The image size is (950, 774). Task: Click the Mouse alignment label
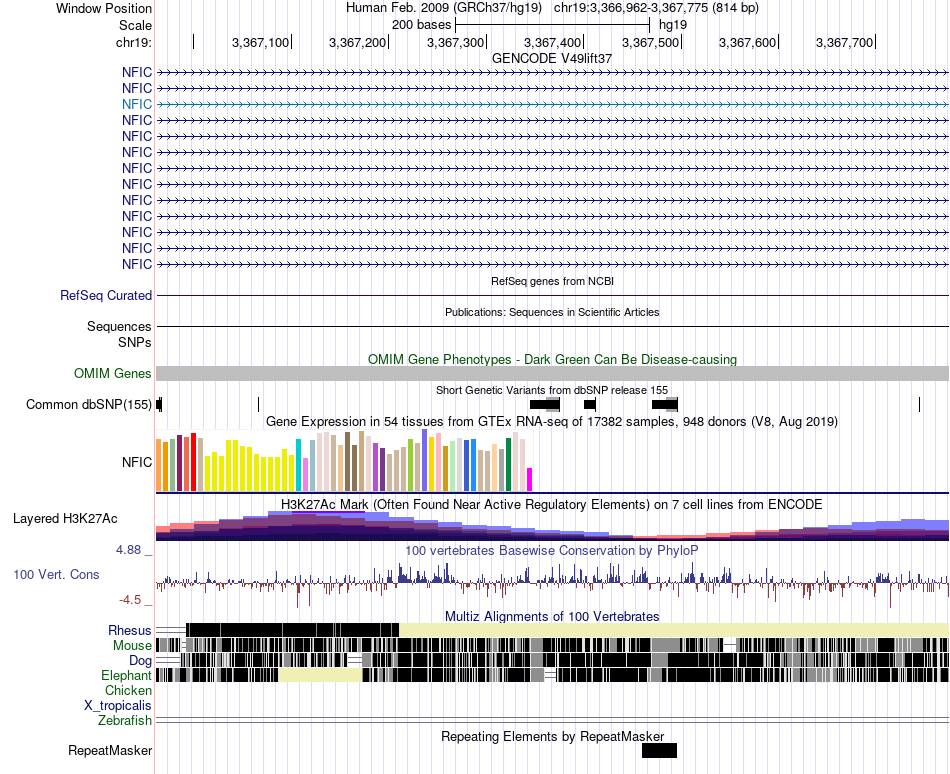132,646
